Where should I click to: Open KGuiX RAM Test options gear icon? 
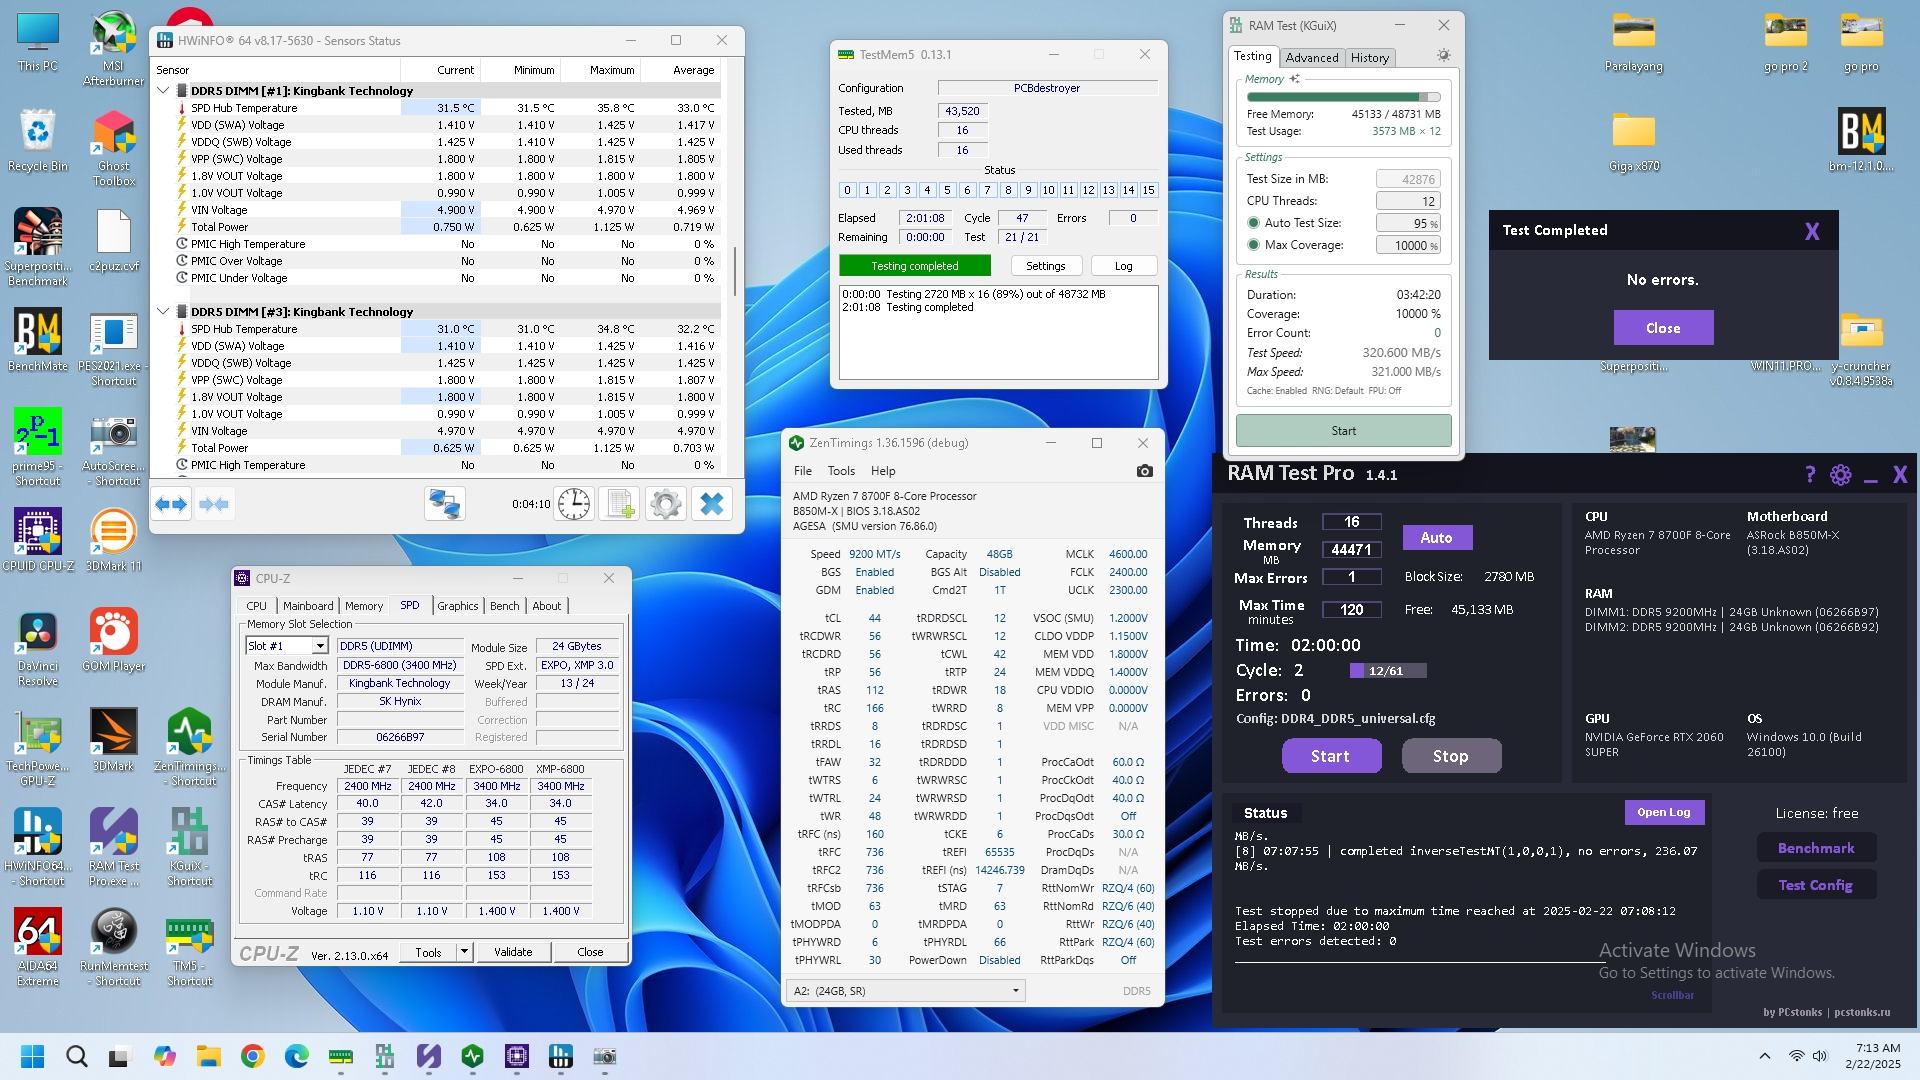pyautogui.click(x=1443, y=56)
